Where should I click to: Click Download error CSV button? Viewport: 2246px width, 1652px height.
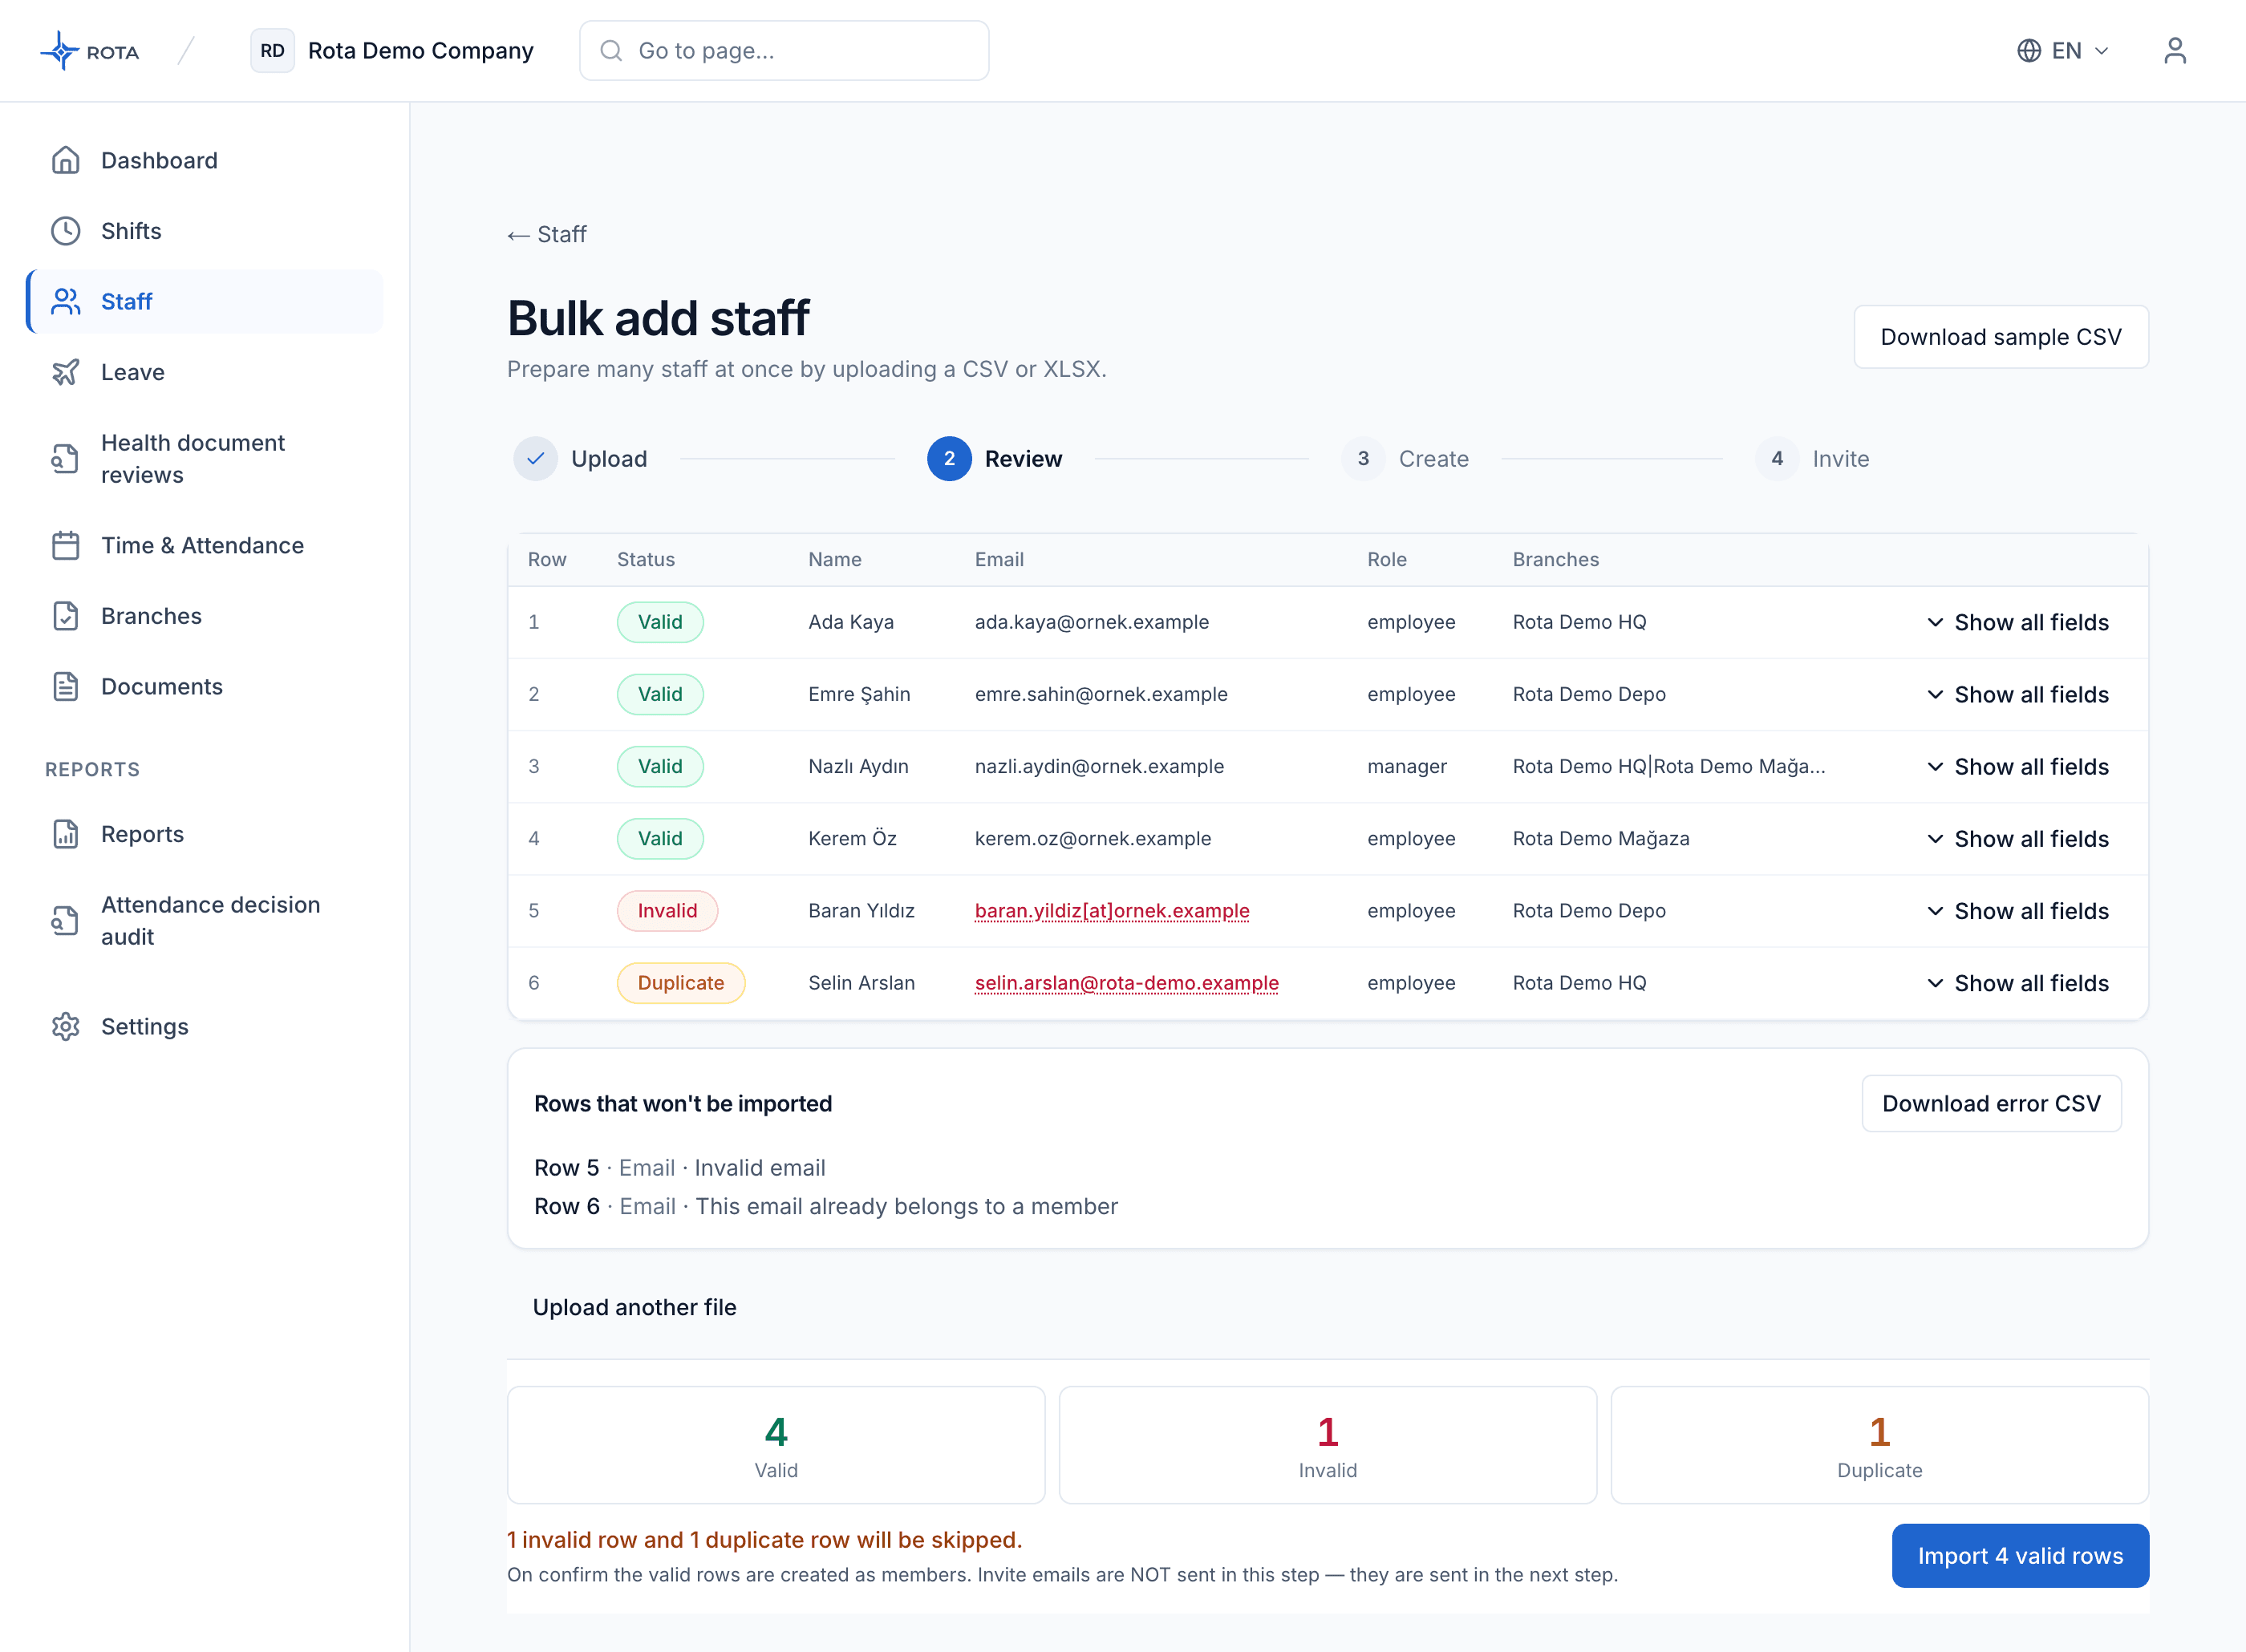pos(1991,1104)
